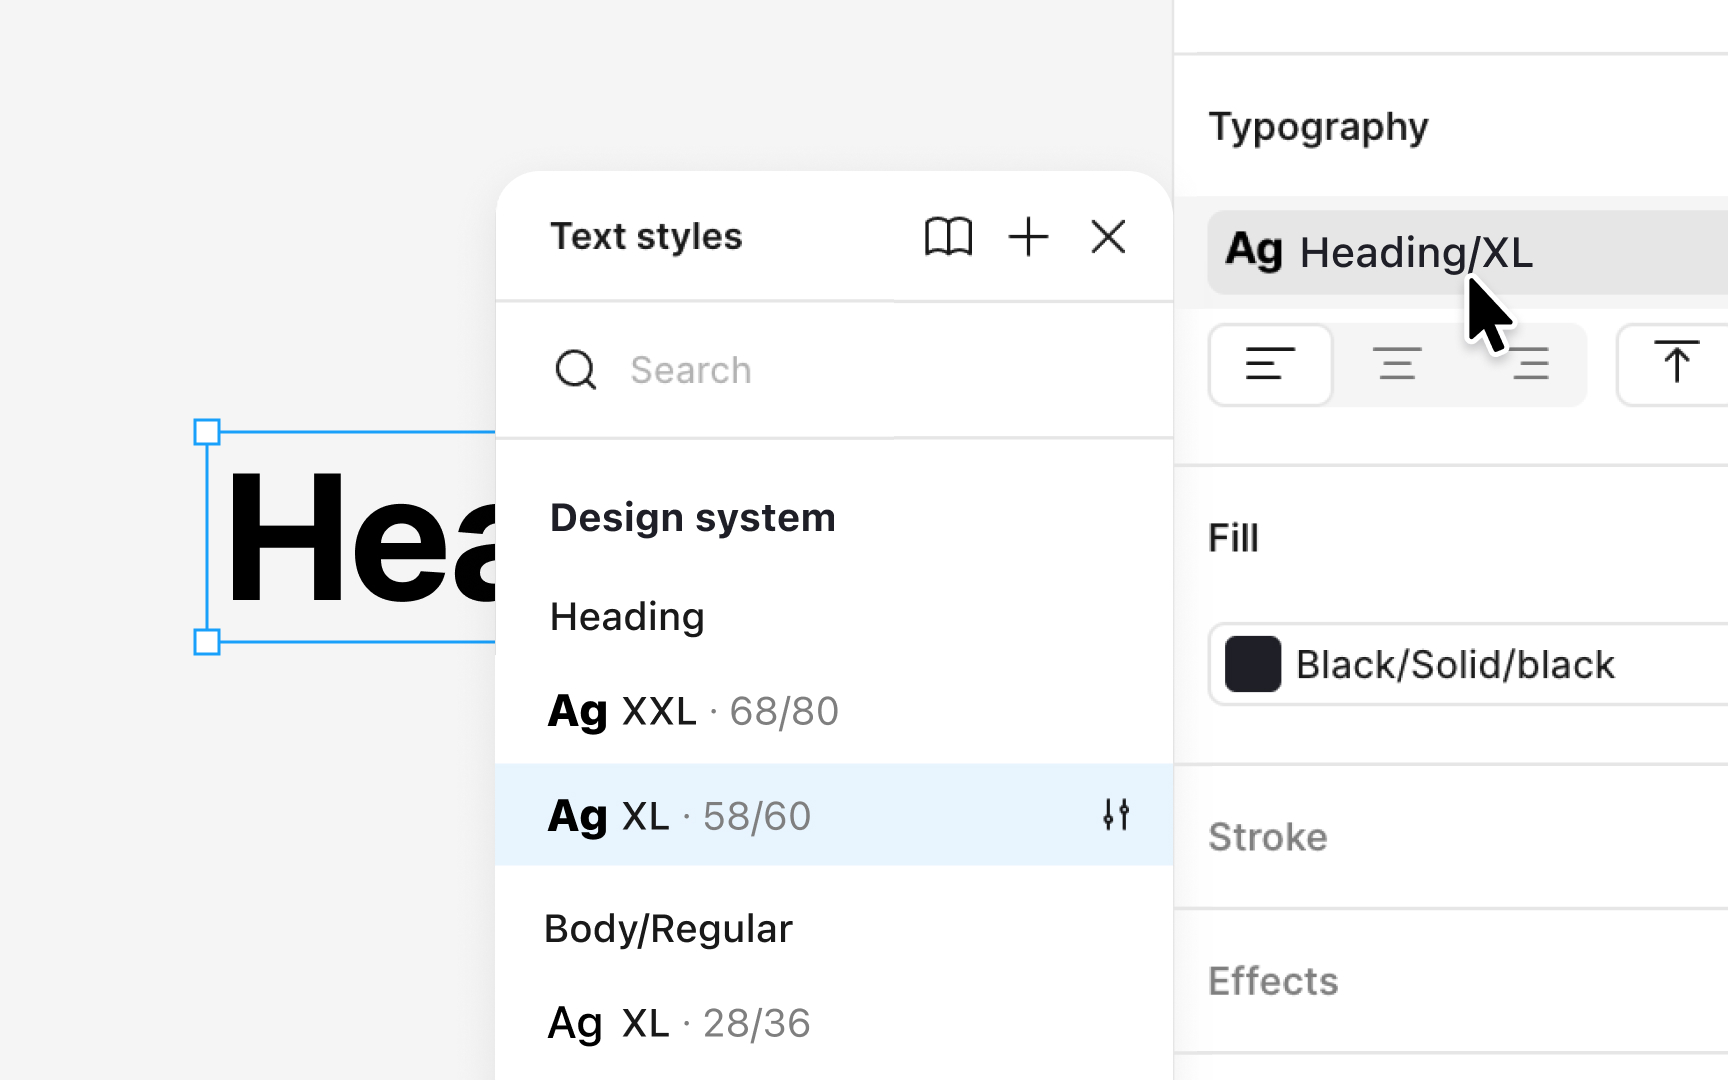Open the Heading/XL applied text style
Viewport: 1728px width, 1080px height.
point(1415,252)
